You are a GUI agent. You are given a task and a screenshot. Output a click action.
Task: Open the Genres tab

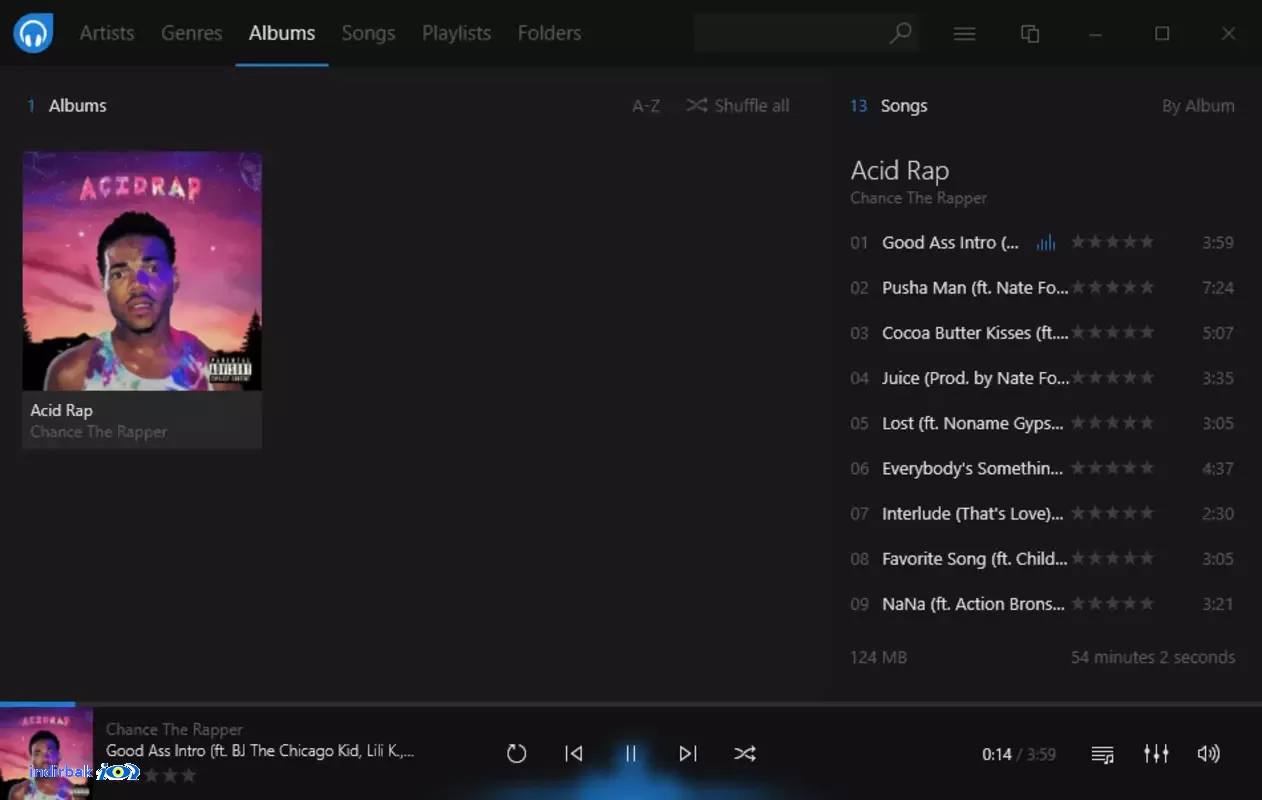tap(191, 33)
